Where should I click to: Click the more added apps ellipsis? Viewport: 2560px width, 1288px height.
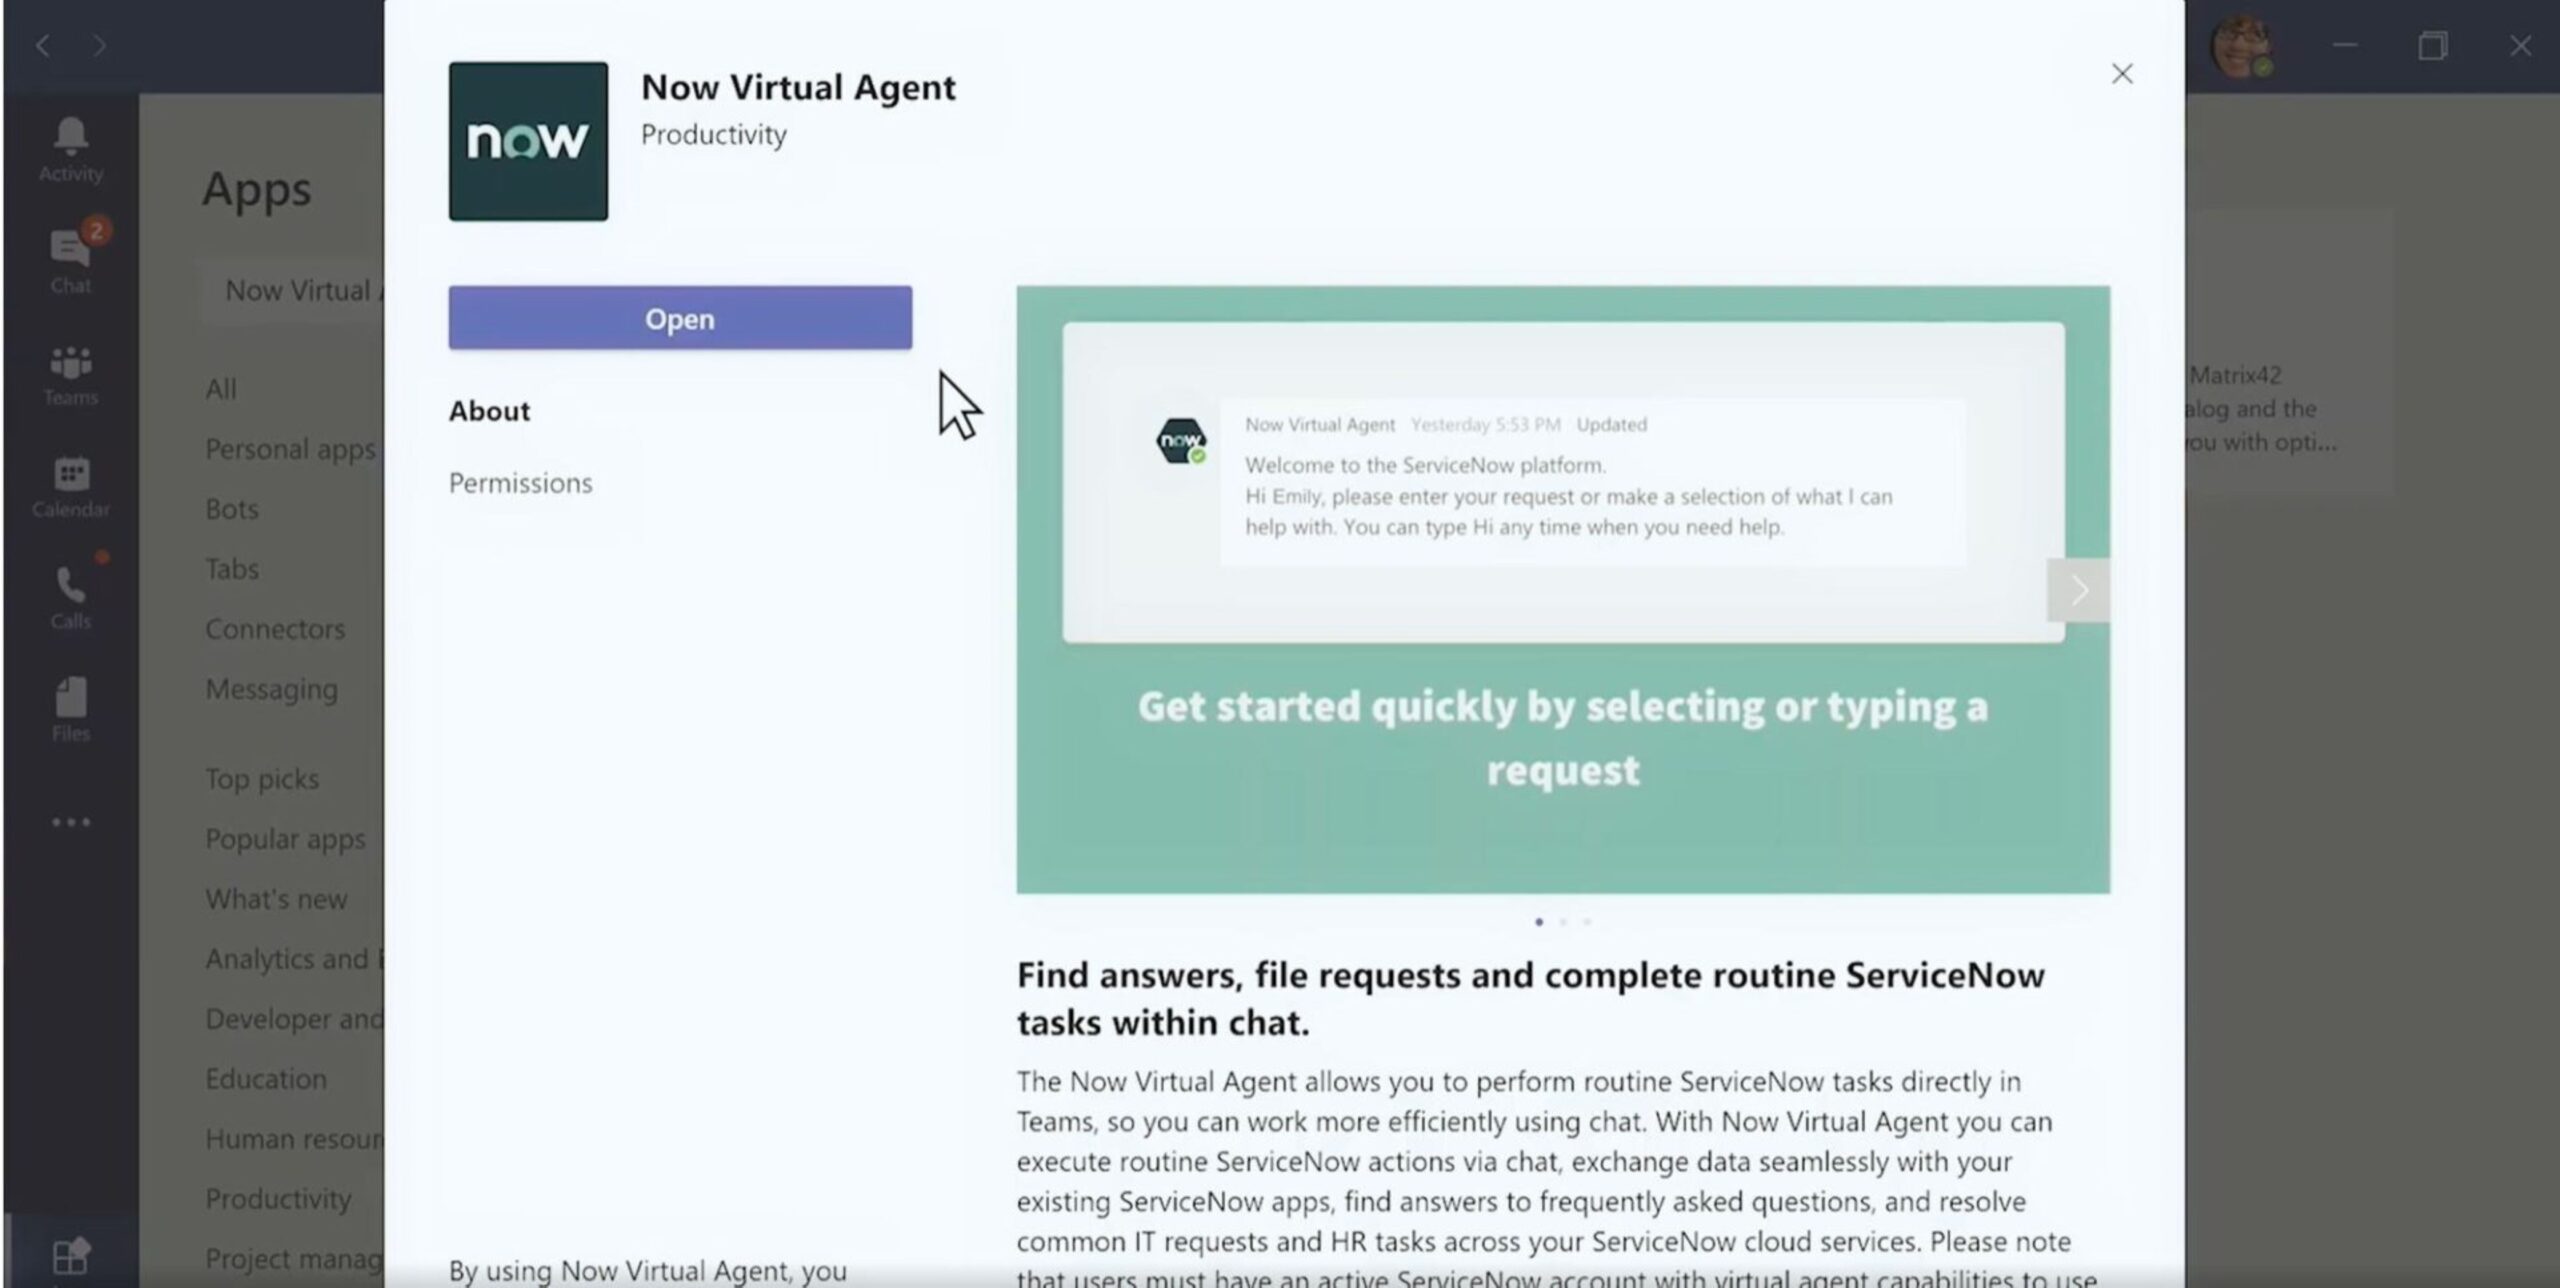tap(69, 822)
